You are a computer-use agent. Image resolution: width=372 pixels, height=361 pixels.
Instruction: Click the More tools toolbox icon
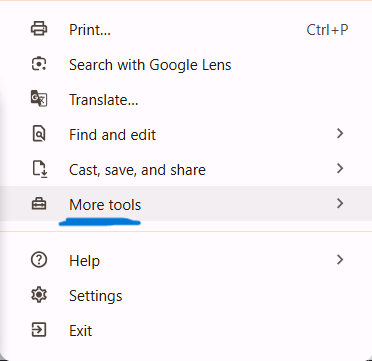point(39,204)
